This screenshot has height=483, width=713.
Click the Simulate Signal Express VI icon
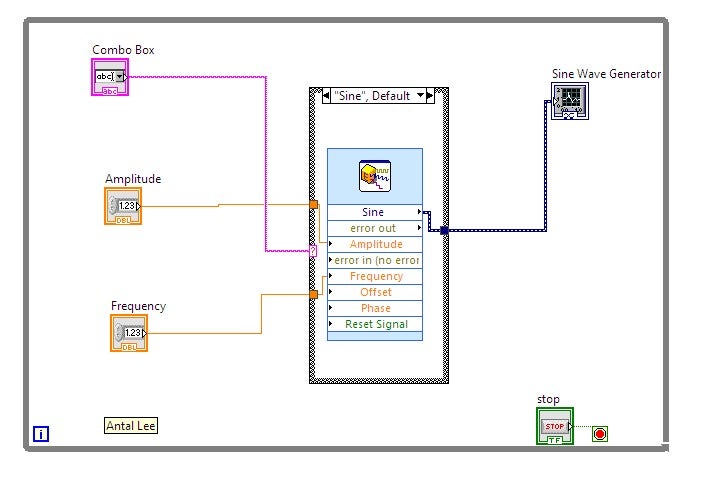tap(375, 176)
